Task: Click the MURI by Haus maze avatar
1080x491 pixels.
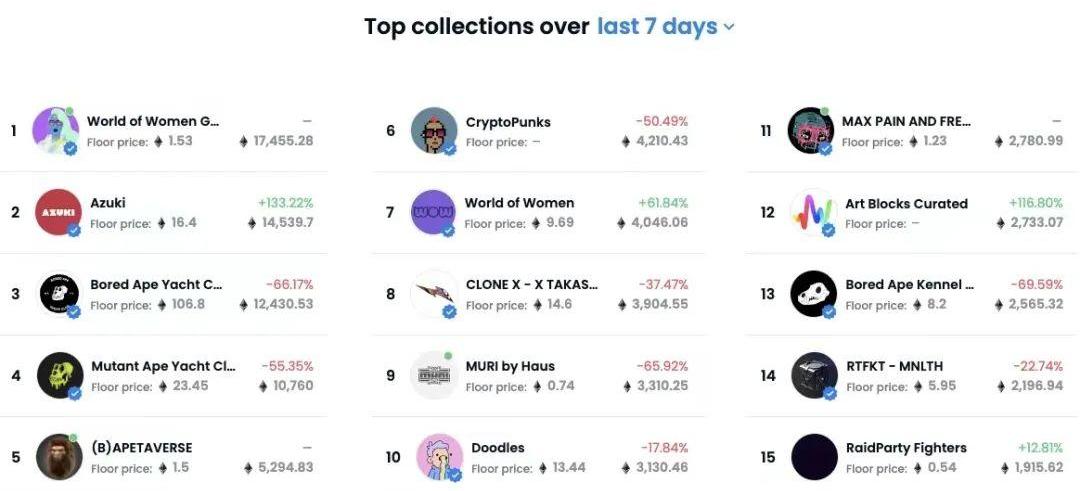Action: (x=434, y=375)
